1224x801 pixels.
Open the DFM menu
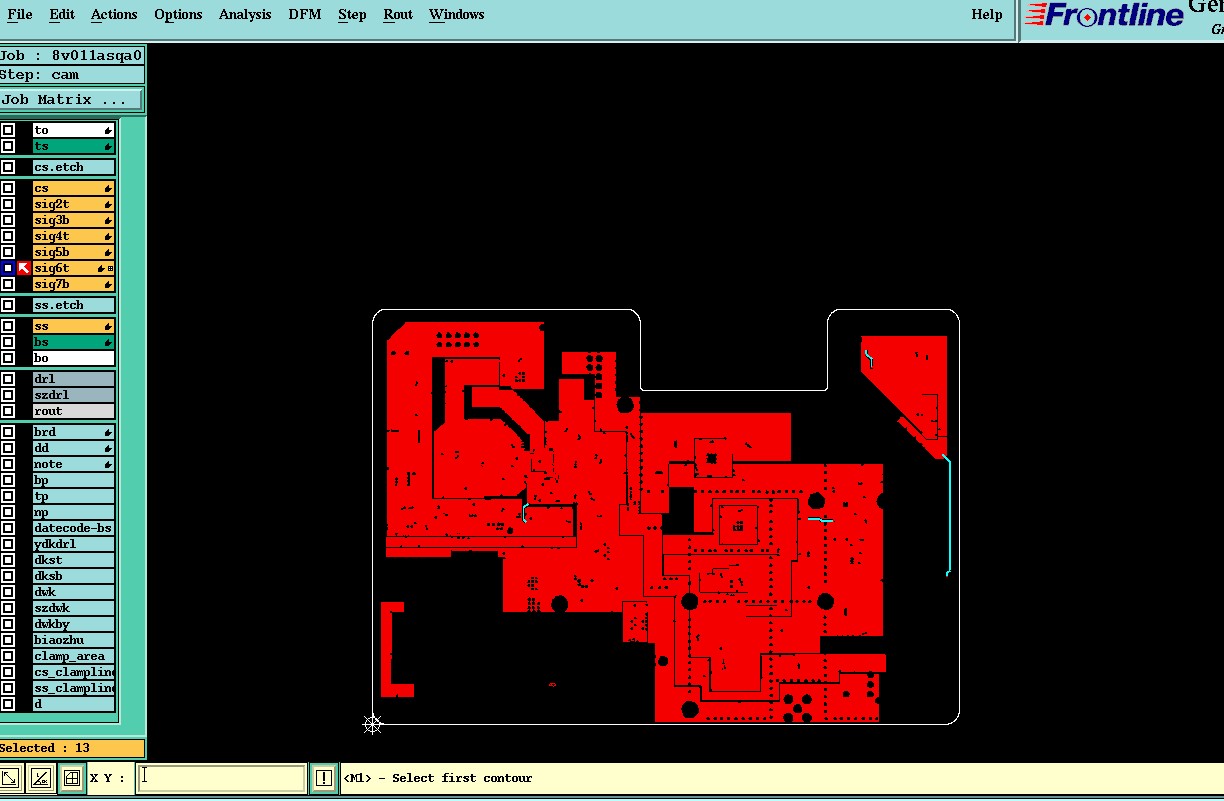(x=305, y=14)
